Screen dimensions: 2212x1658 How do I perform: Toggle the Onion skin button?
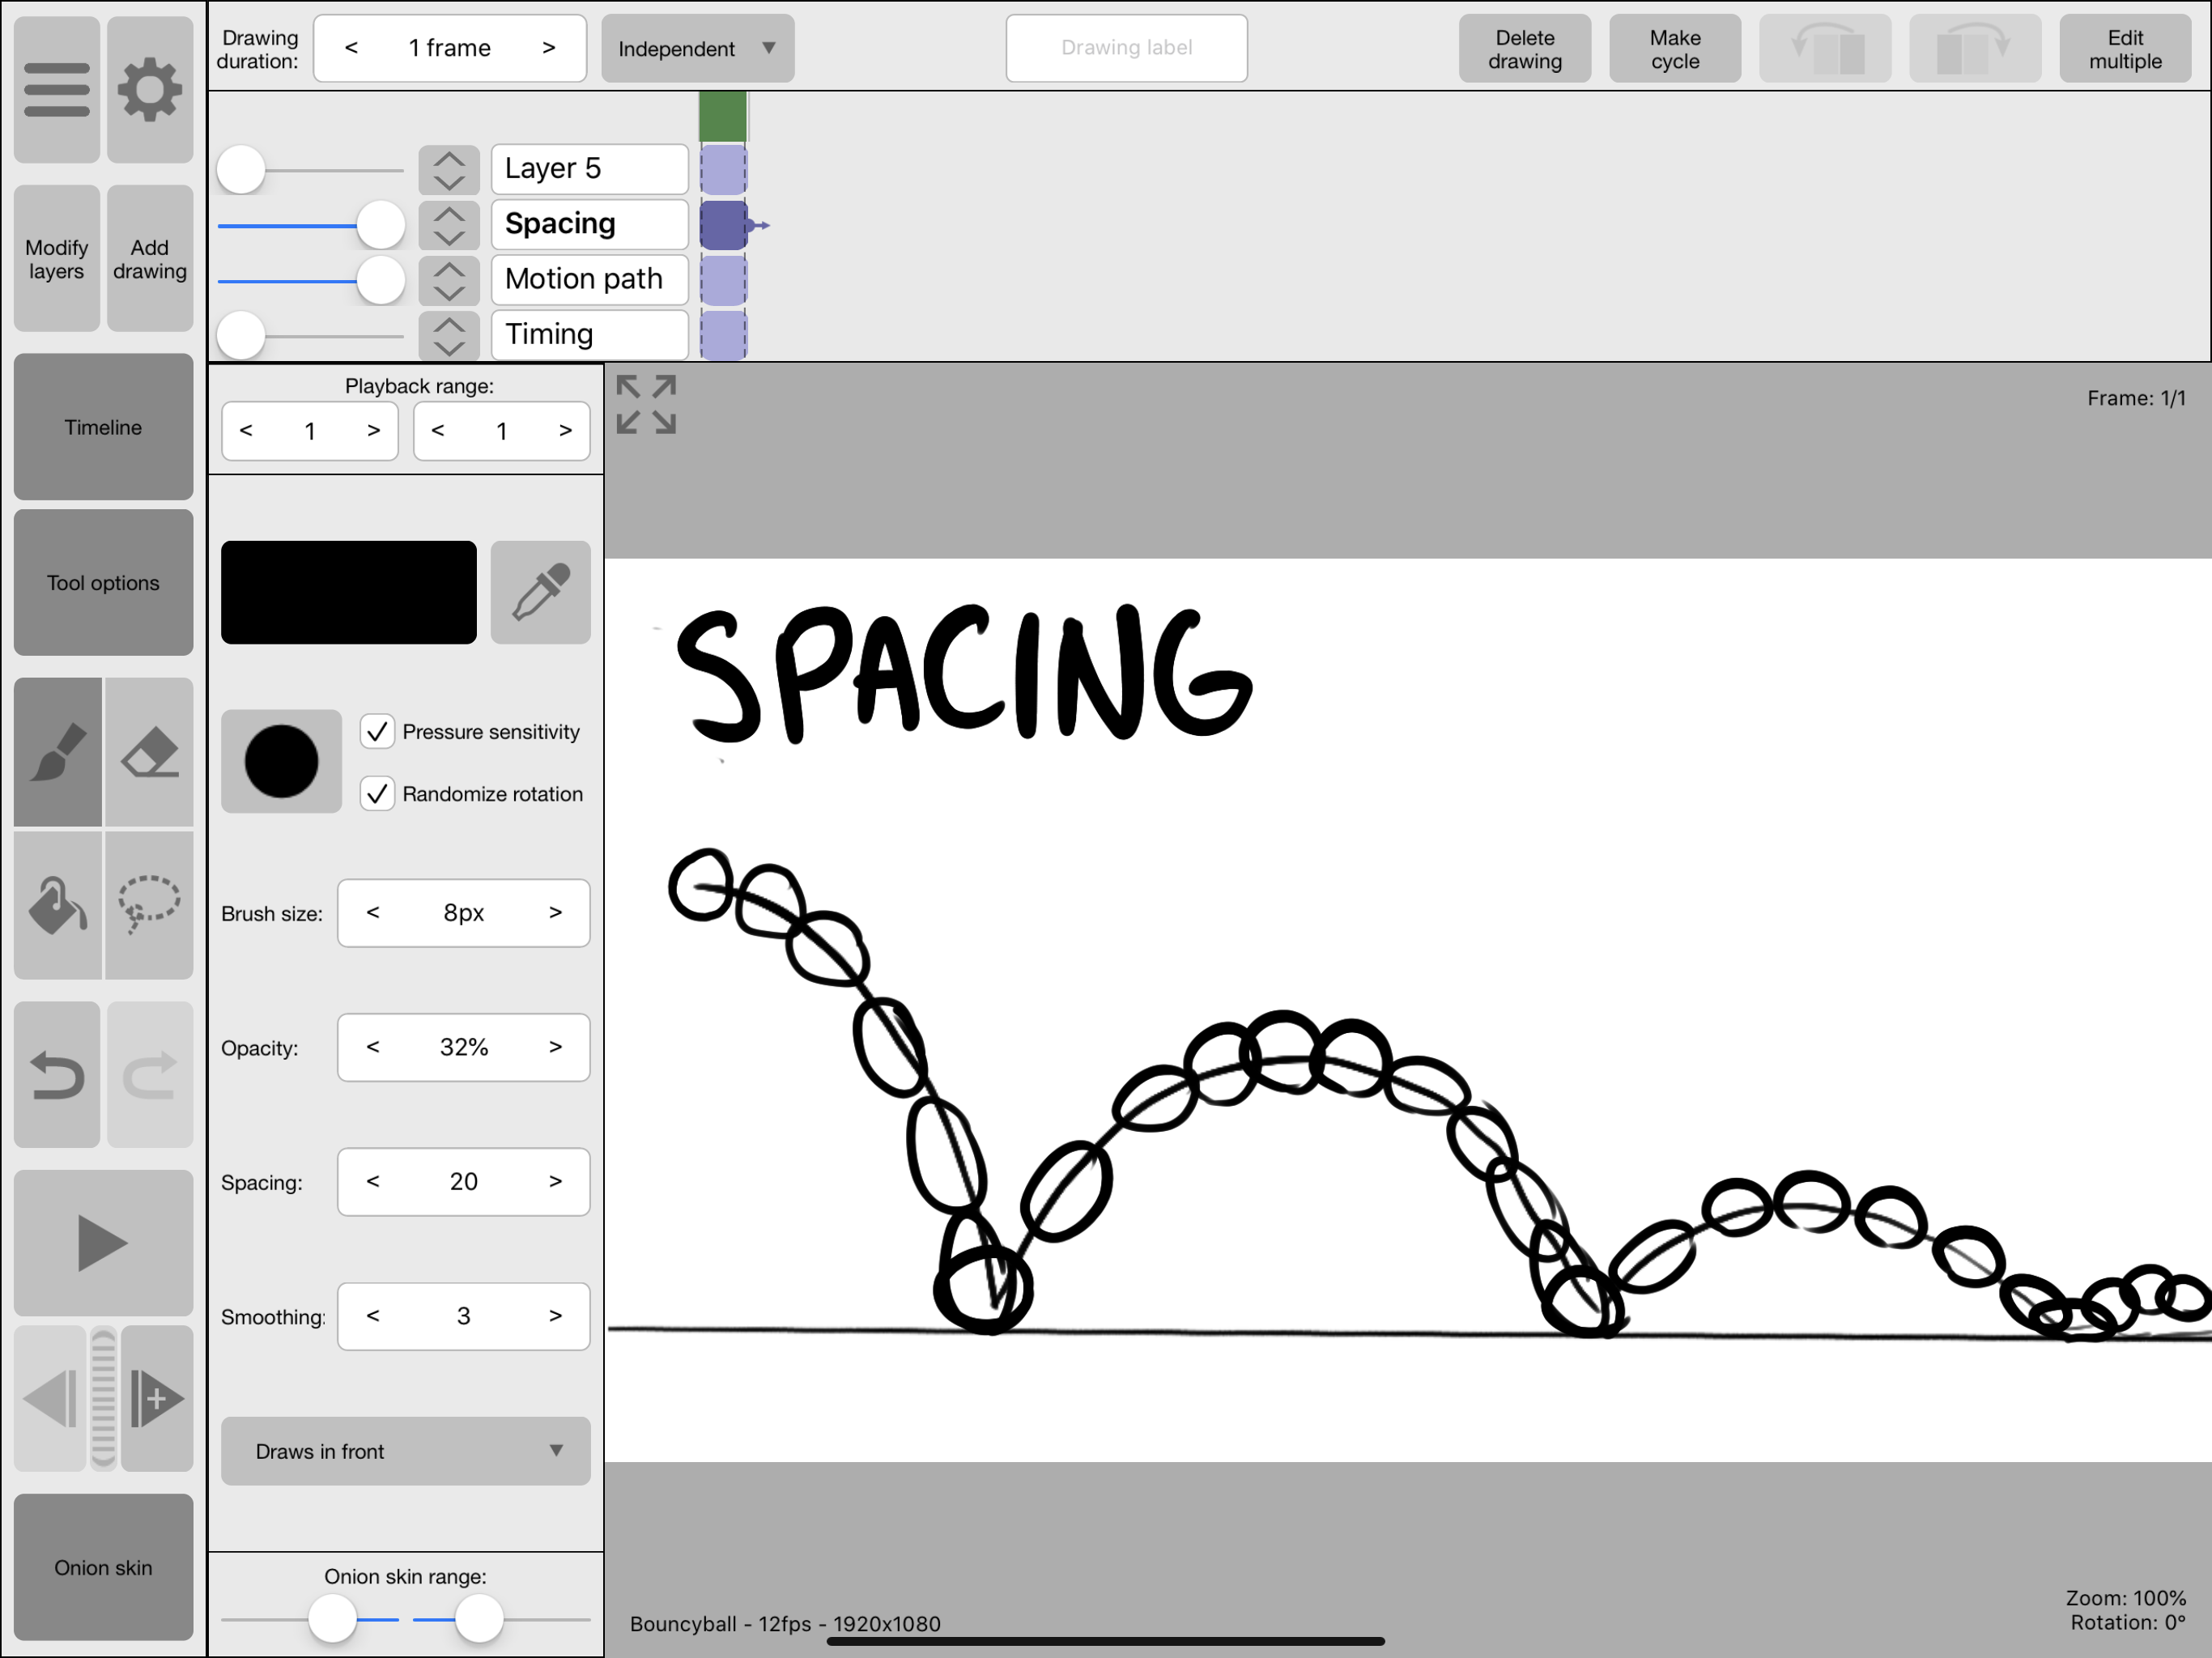coord(103,1567)
